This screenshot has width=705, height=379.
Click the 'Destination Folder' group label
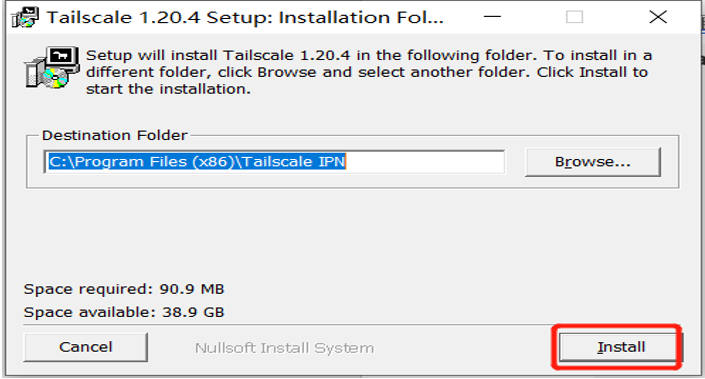coord(114,135)
